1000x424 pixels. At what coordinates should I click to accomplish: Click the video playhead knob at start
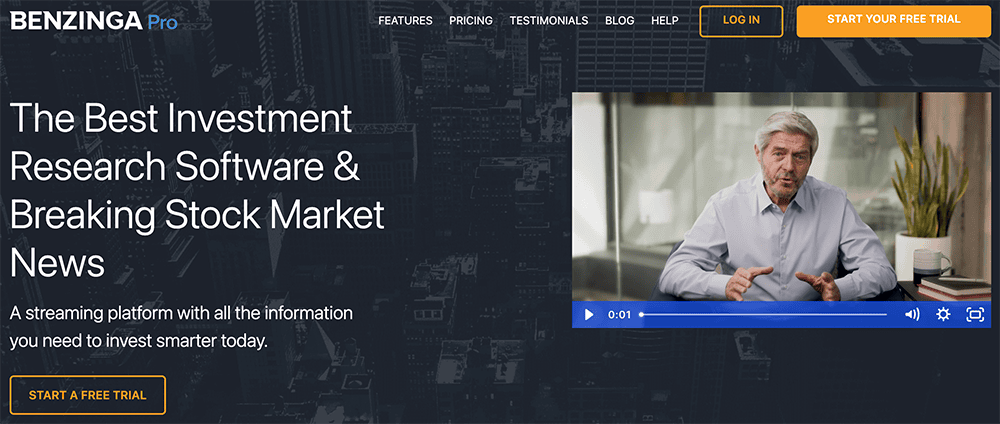642,314
